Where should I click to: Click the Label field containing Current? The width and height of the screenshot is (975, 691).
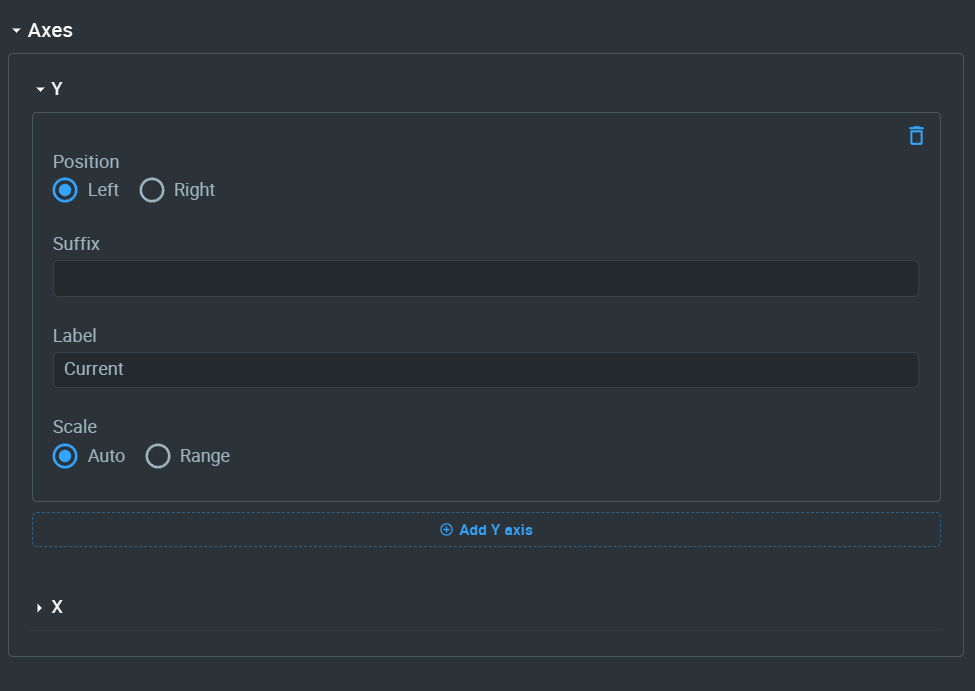coord(486,369)
